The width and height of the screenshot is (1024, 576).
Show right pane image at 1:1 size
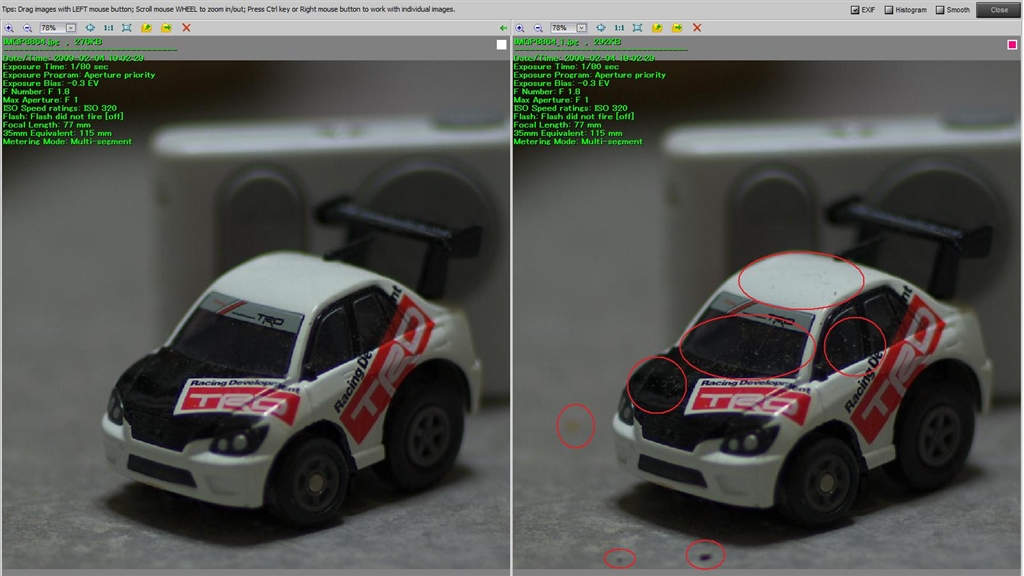coord(619,28)
